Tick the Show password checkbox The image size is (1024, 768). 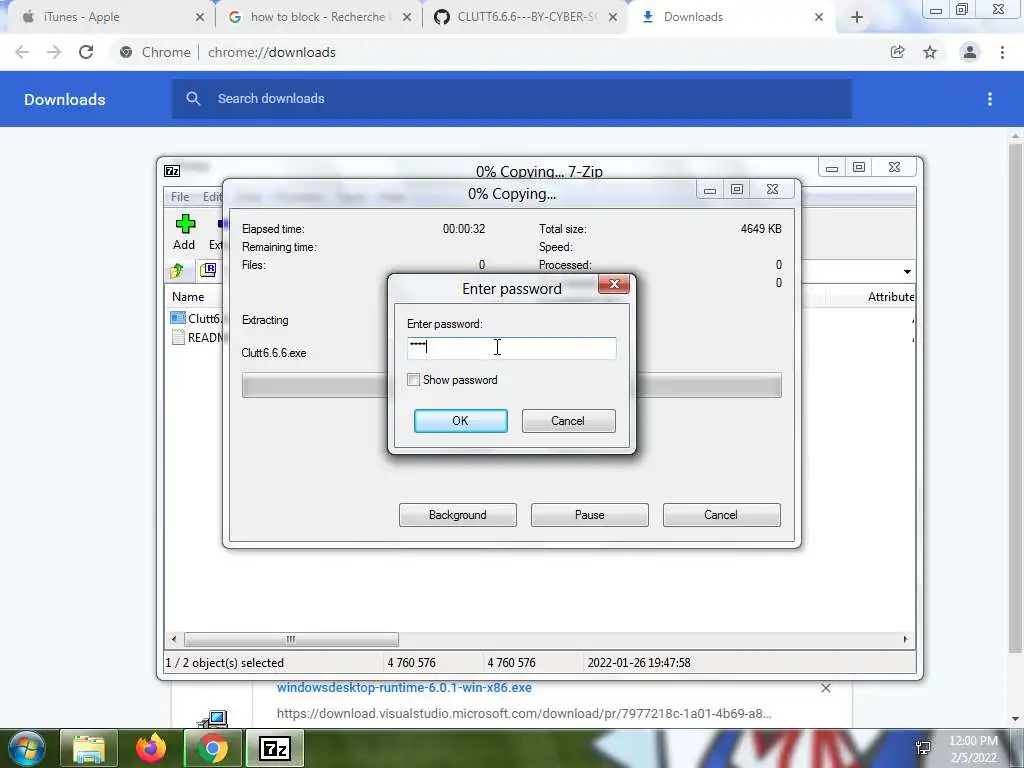(x=413, y=379)
